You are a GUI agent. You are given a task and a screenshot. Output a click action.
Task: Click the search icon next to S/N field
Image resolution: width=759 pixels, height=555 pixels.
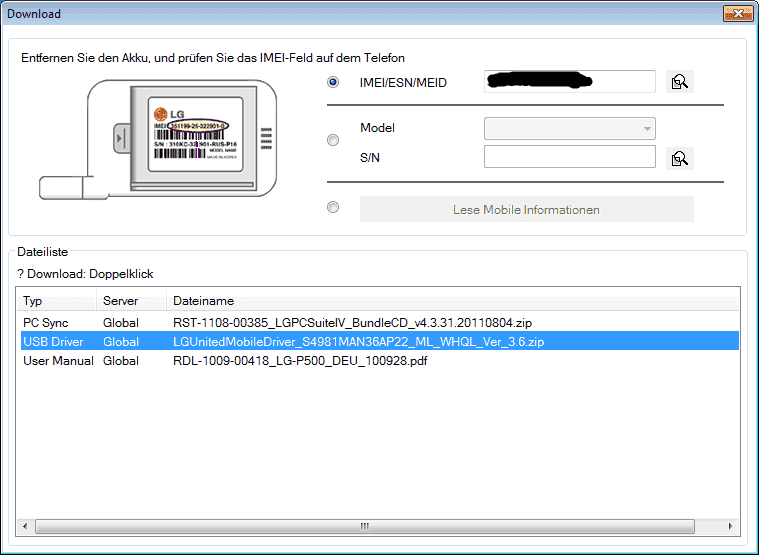(680, 158)
